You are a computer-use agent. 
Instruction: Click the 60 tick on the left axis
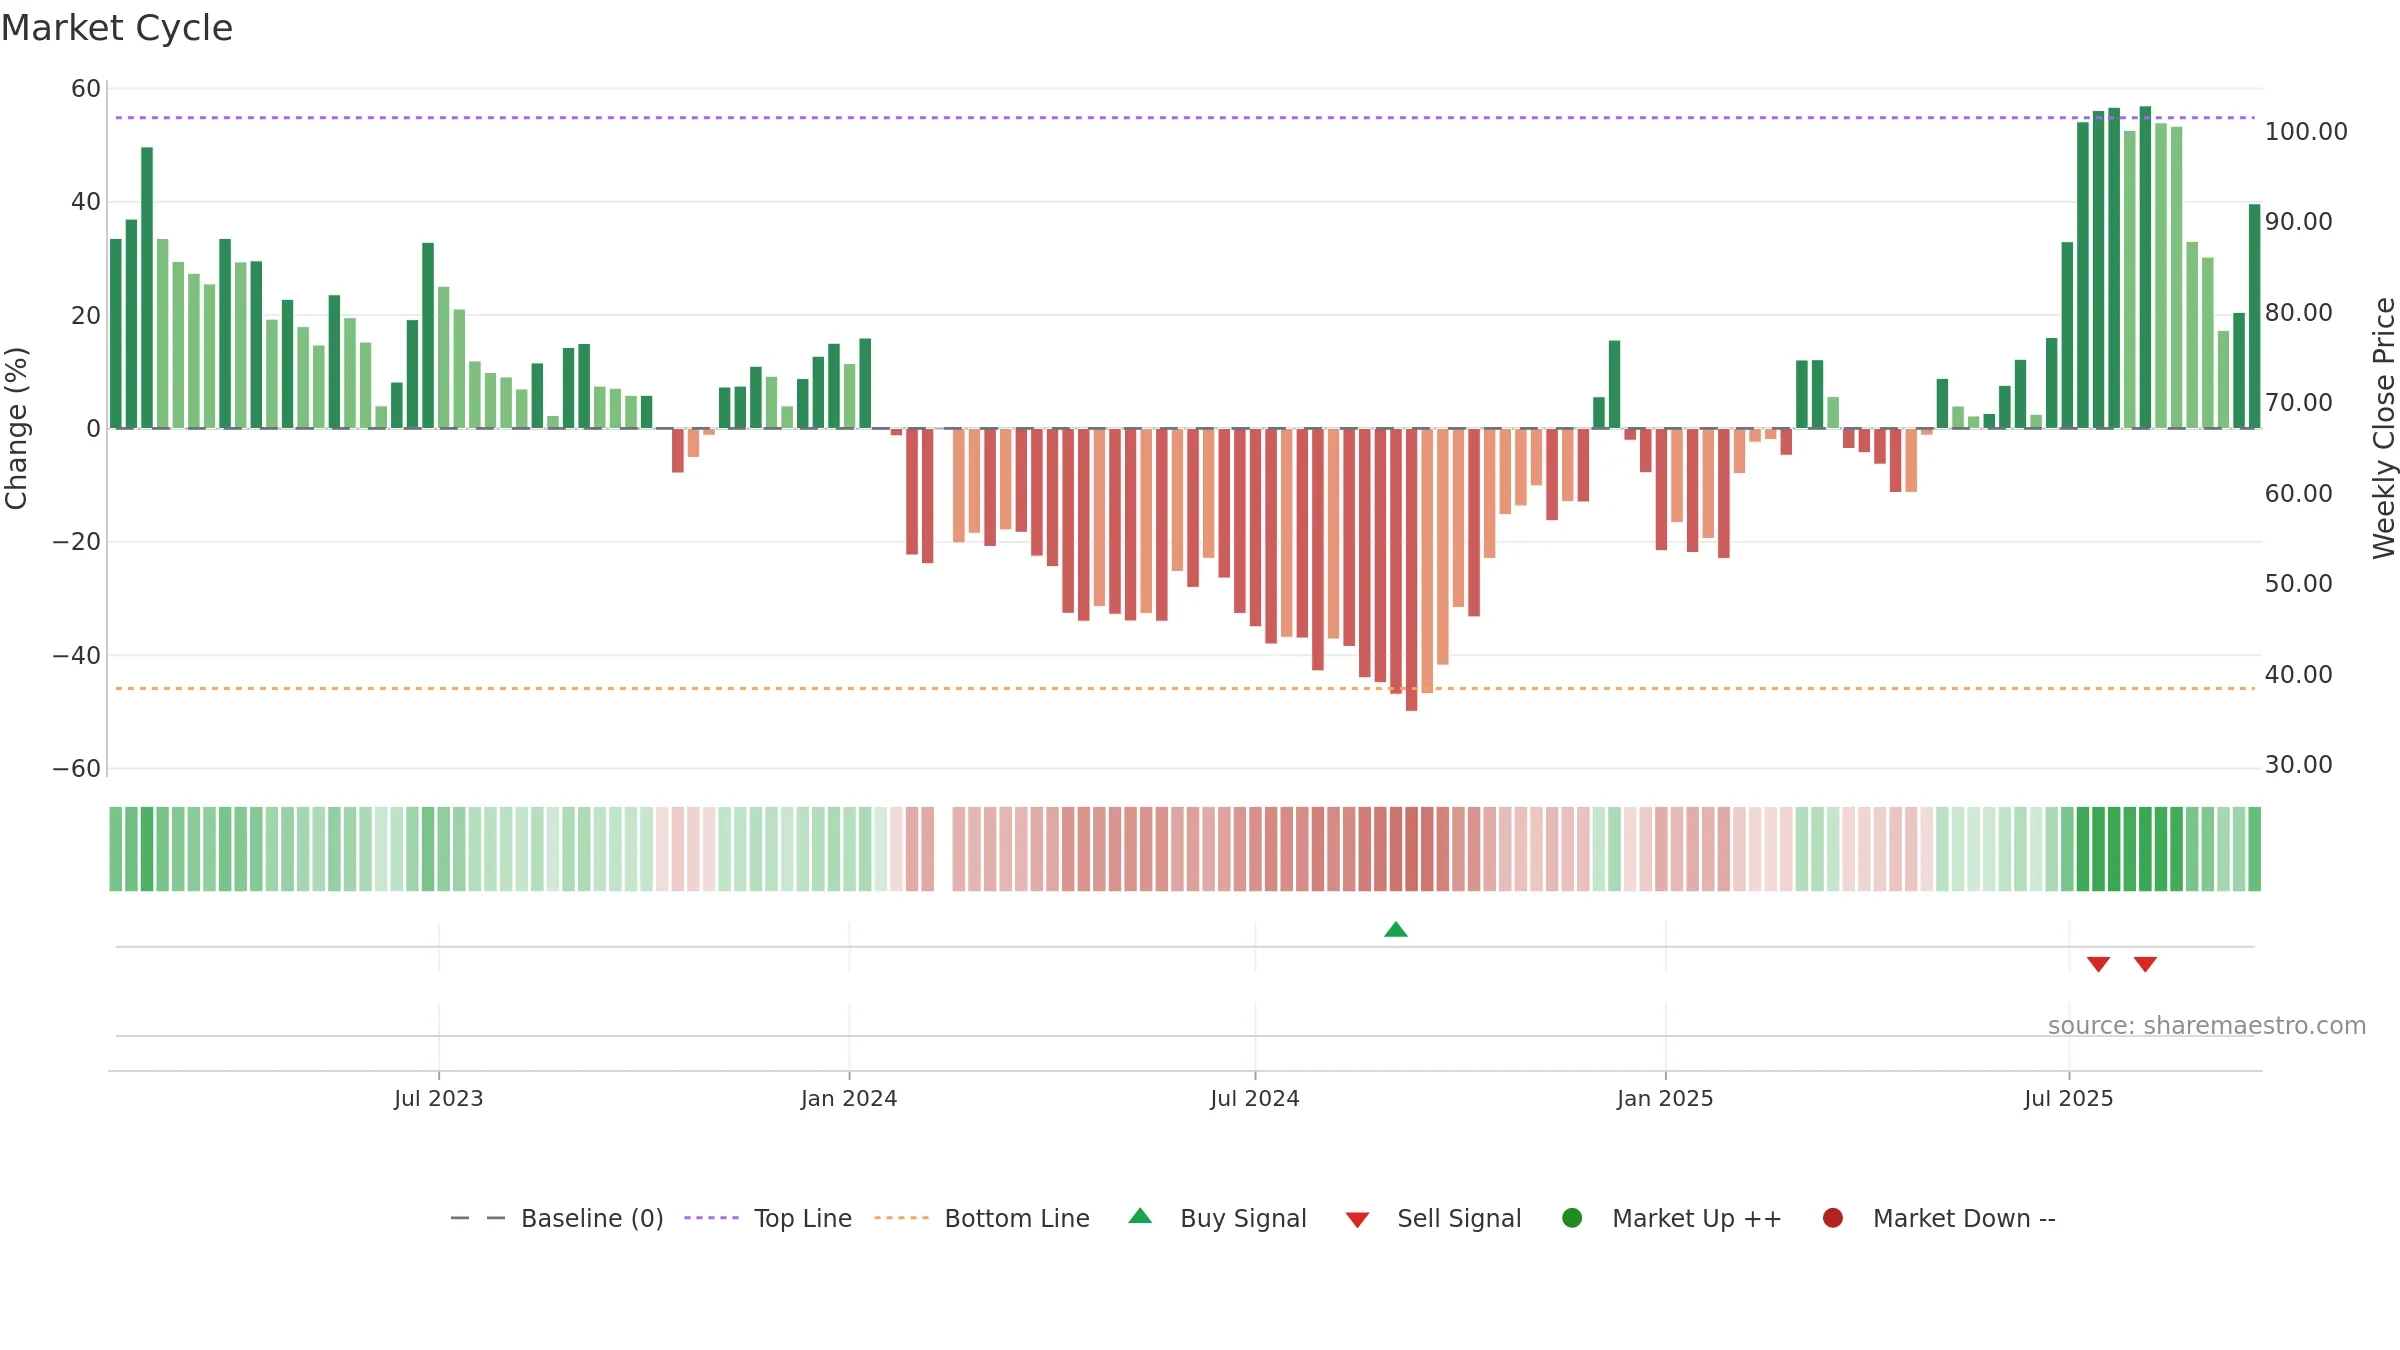86,88
